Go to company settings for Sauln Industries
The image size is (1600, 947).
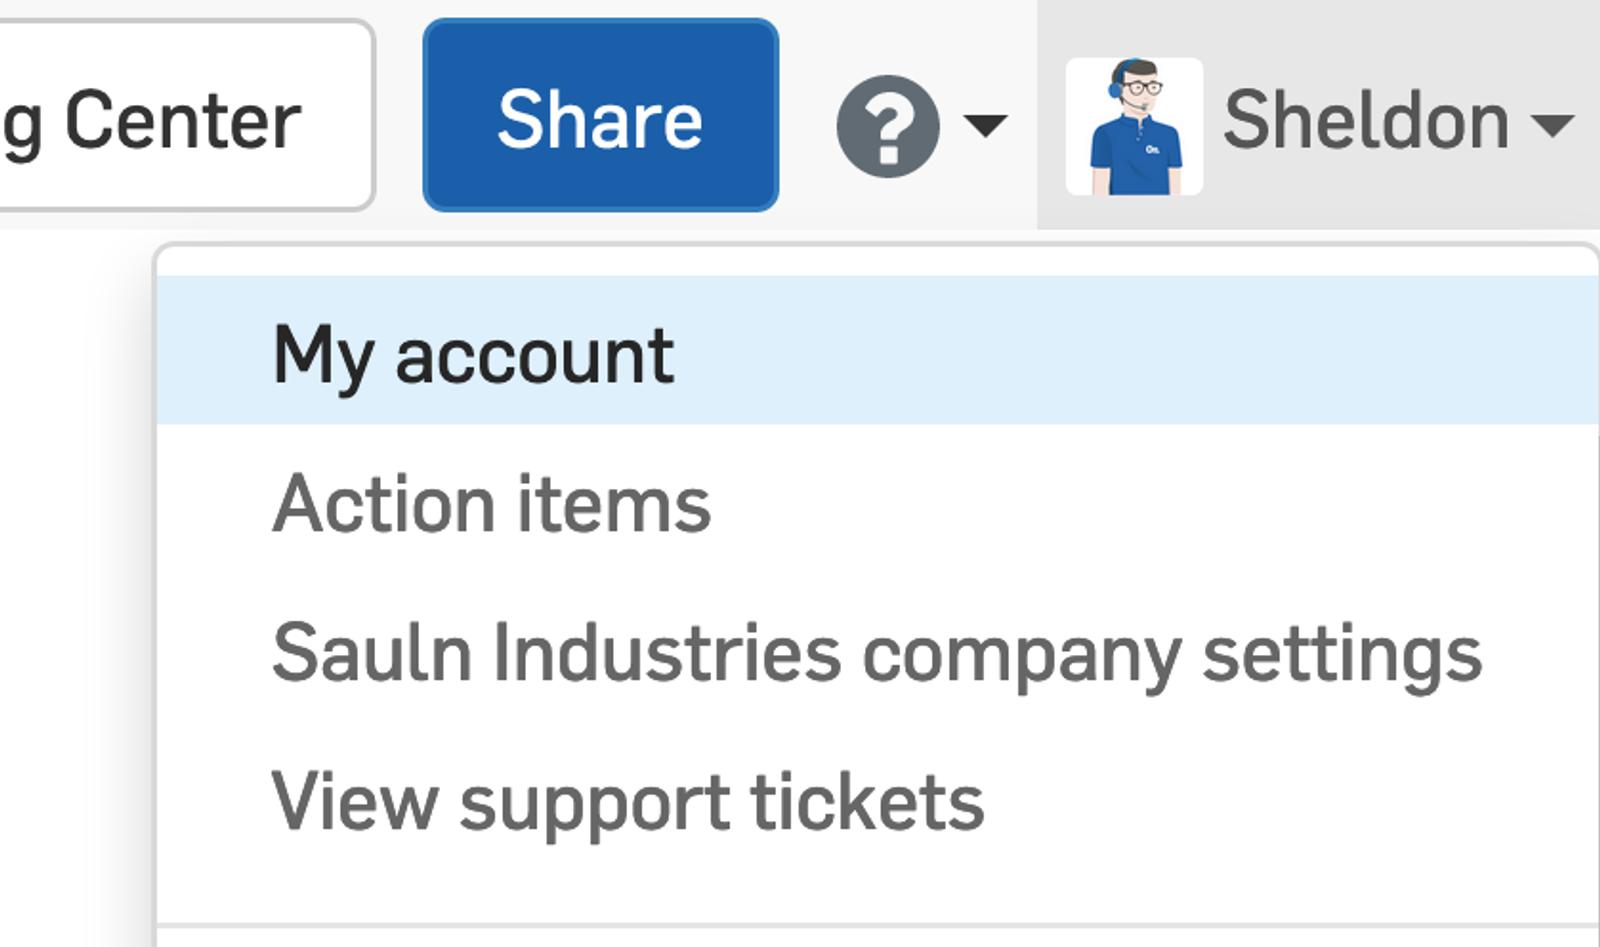(x=876, y=653)
